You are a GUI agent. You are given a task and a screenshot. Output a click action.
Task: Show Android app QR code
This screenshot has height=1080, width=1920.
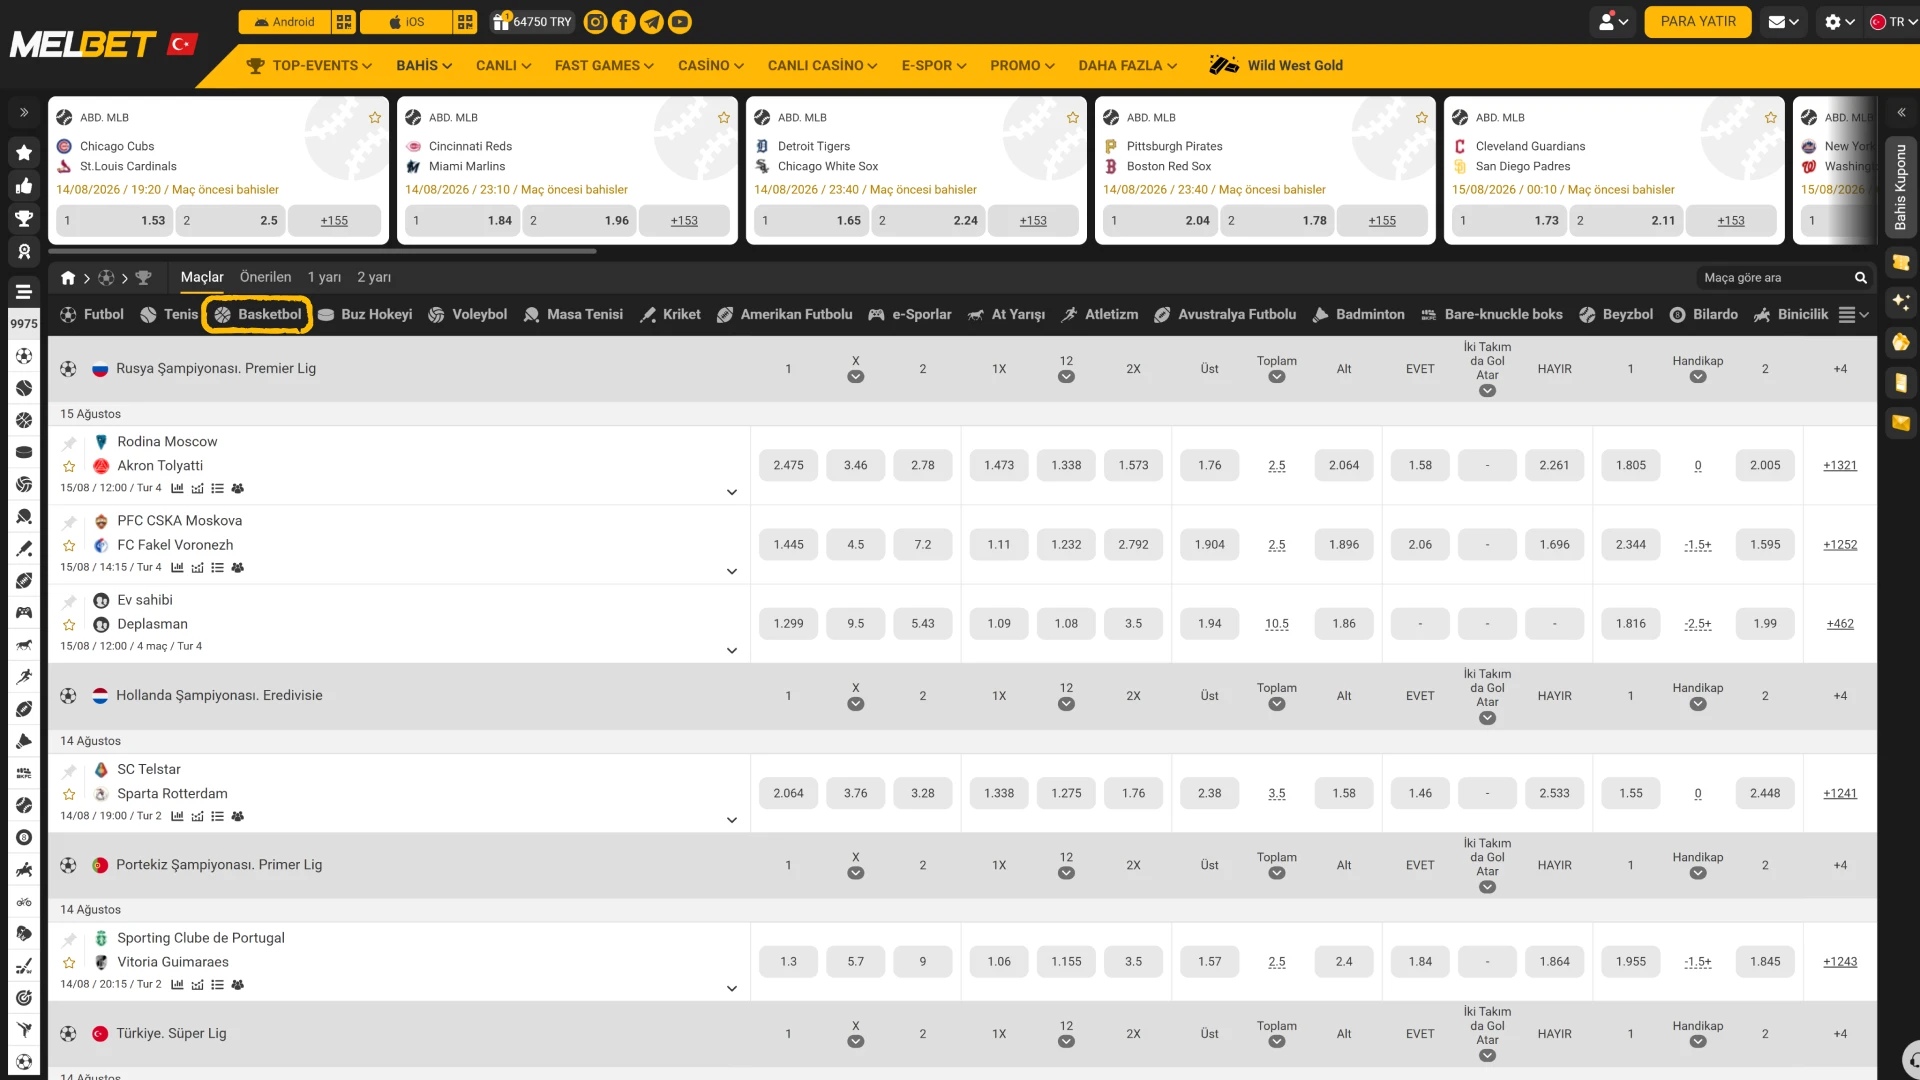click(x=344, y=22)
